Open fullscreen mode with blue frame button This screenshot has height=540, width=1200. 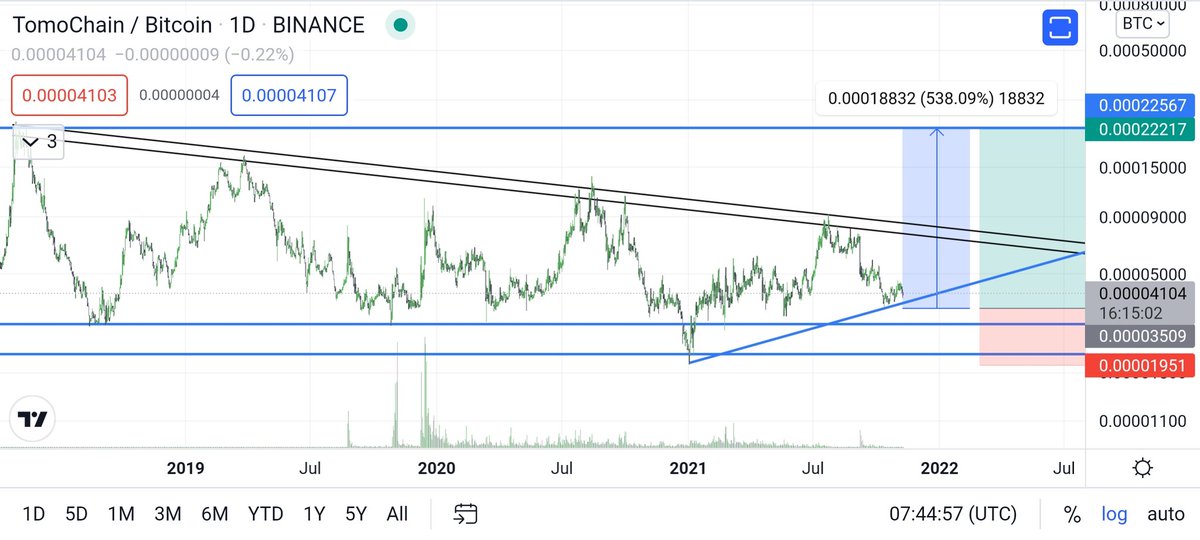[x=1059, y=27]
